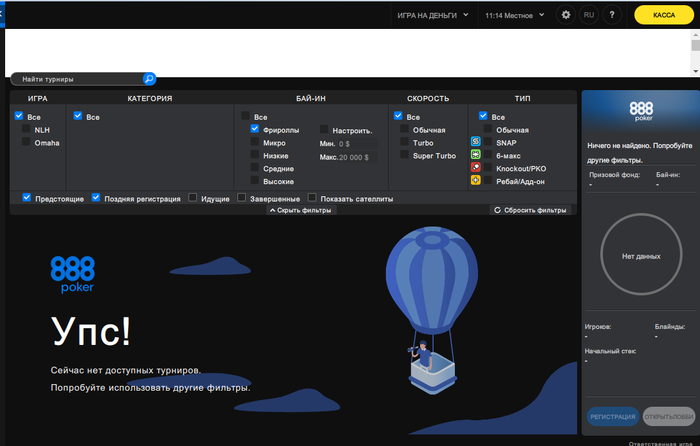Click the green 6-макс type icon
Image resolution: width=700 pixels, height=446 pixels.
[x=475, y=154]
